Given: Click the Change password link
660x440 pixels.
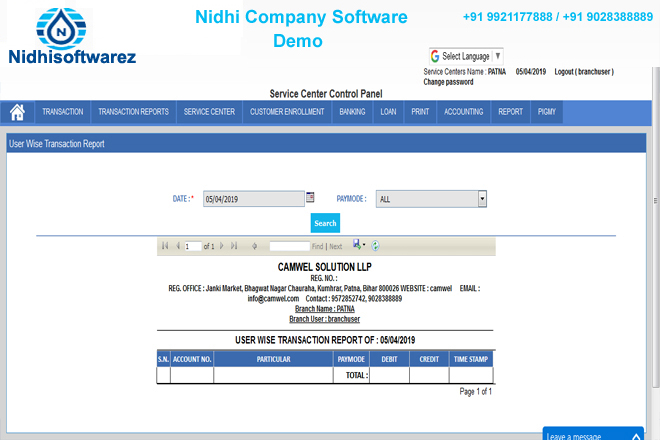Looking at the screenshot, I should 448,82.
